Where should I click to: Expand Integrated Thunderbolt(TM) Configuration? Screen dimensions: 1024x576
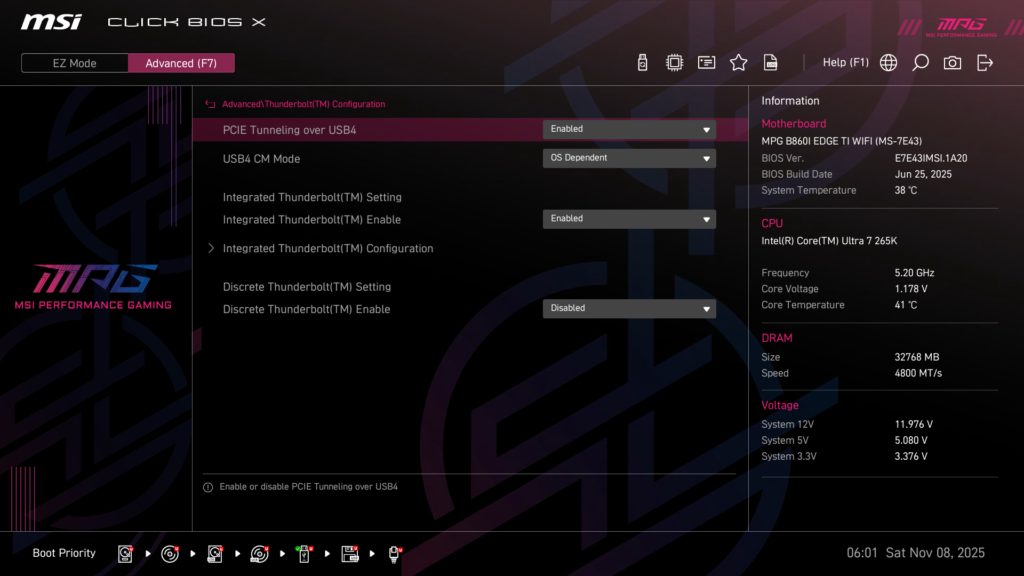point(322,248)
